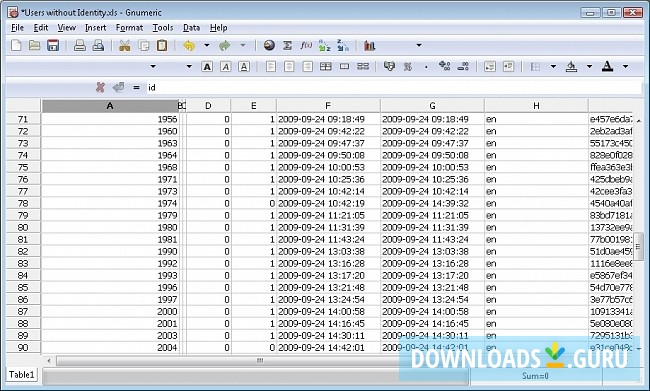Split merged cells icon
This screenshot has height=391, width=650.
[363, 66]
